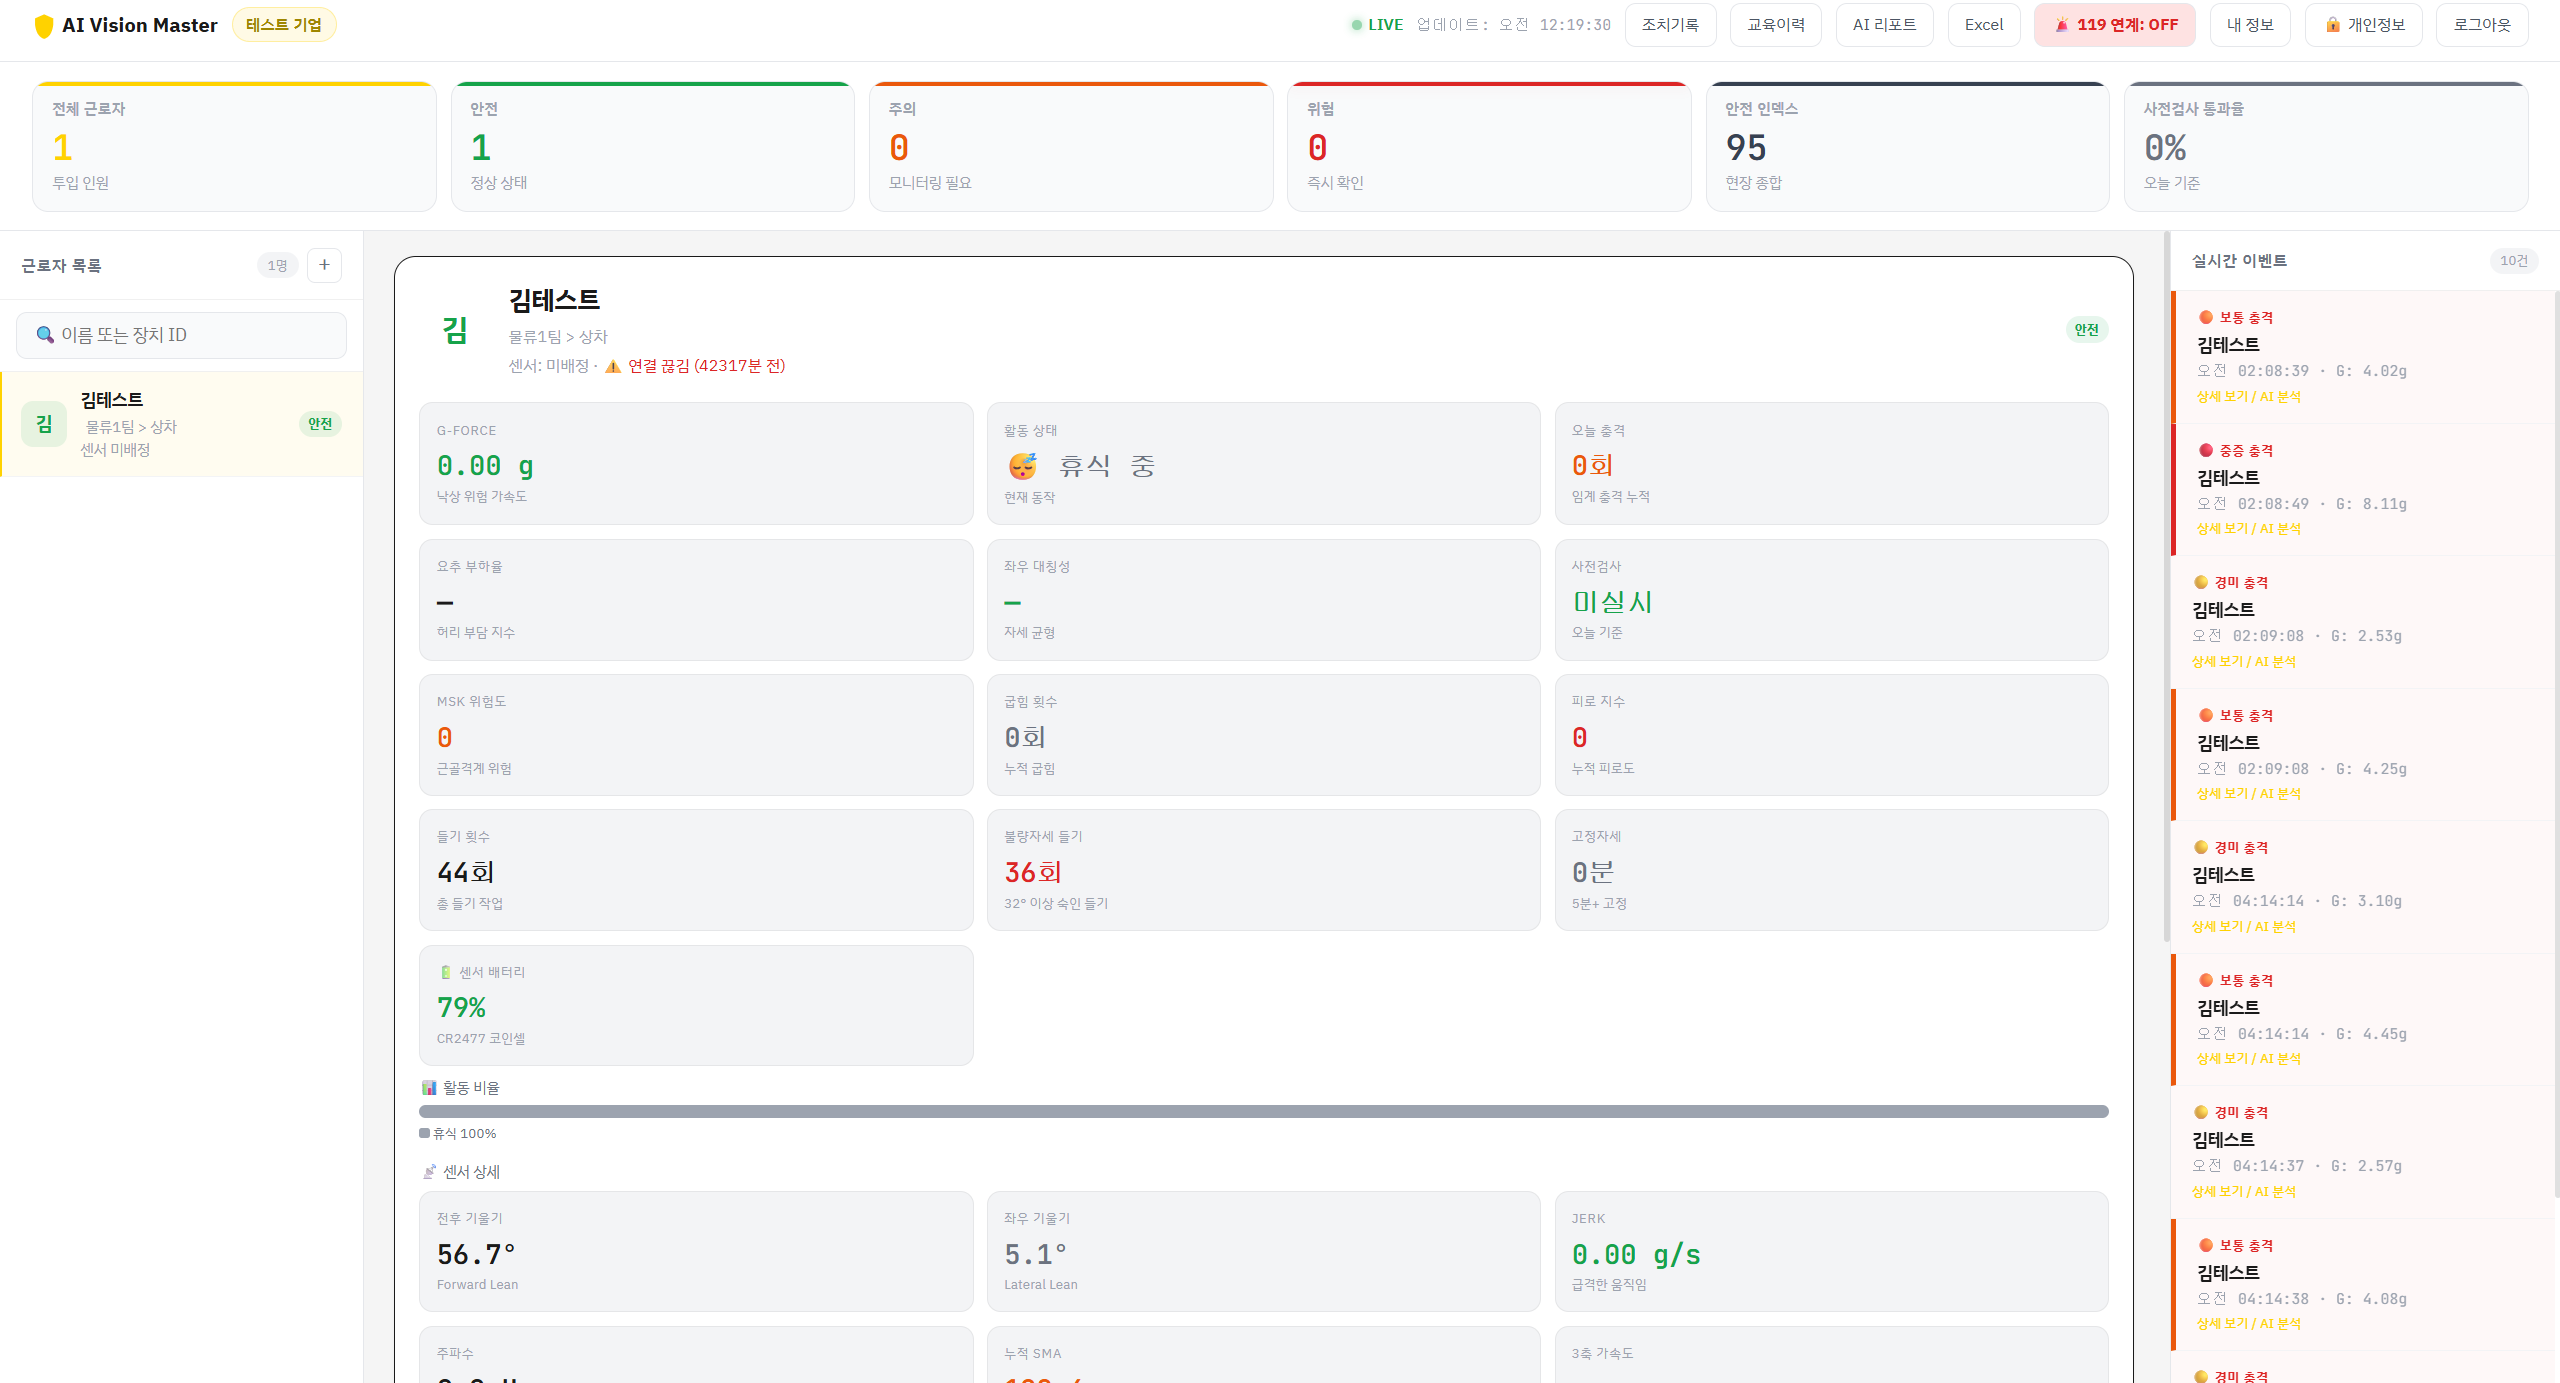Viewport: 2560px width, 1383px height.
Task: Click the 피로 지수 0 tile
Action: click(1831, 735)
